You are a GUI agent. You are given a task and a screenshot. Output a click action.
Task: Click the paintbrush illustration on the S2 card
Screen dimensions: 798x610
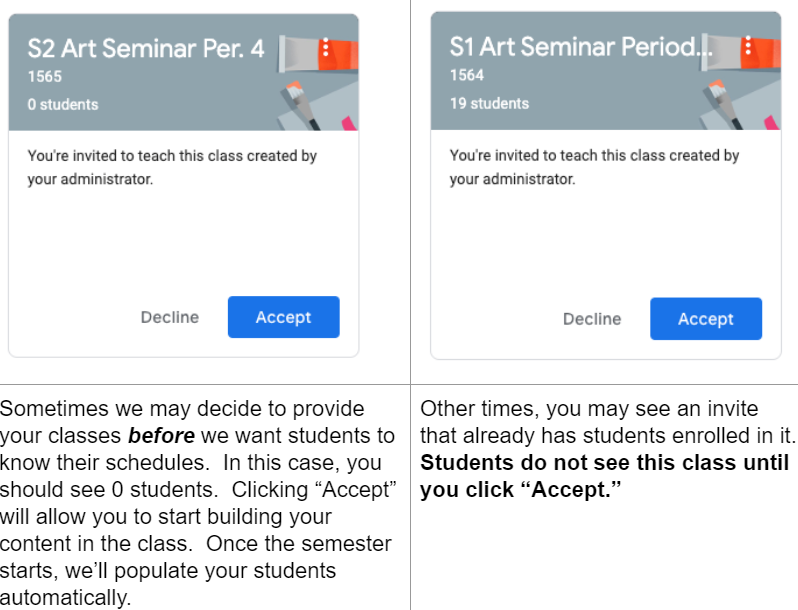point(296,98)
